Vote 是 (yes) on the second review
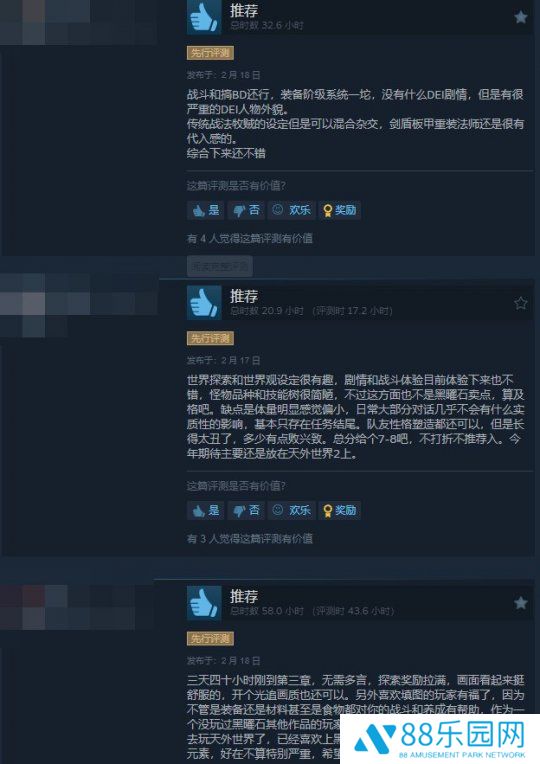Image resolution: width=540 pixels, height=764 pixels. click(206, 511)
